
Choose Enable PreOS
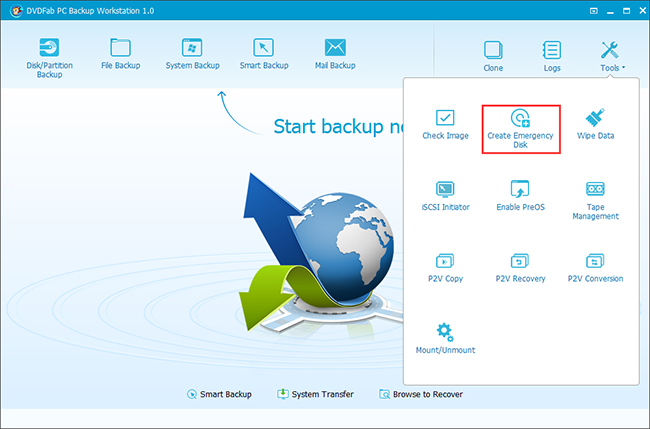click(521, 196)
